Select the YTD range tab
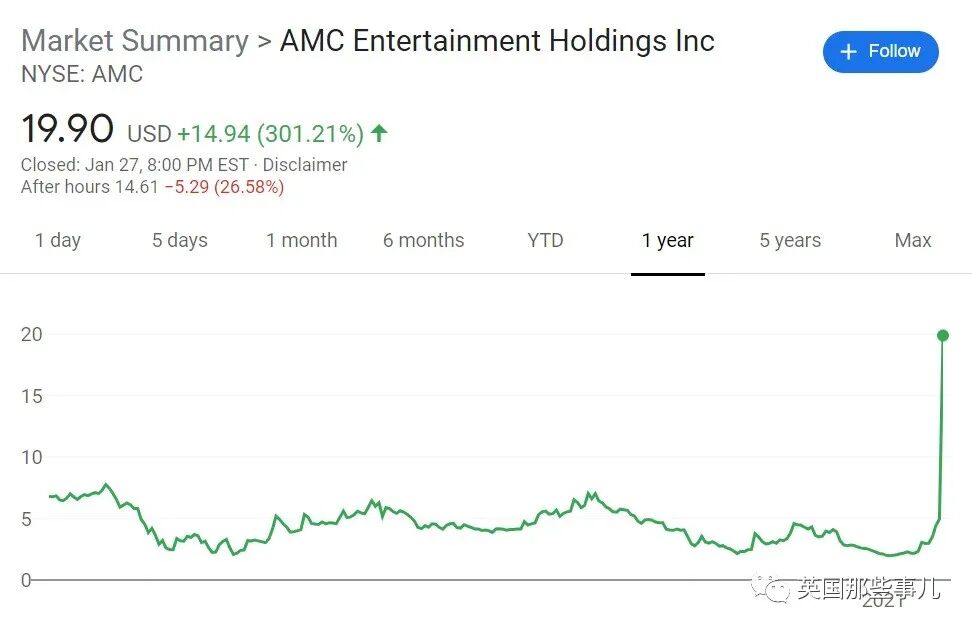The width and height of the screenshot is (972, 631). (x=546, y=240)
